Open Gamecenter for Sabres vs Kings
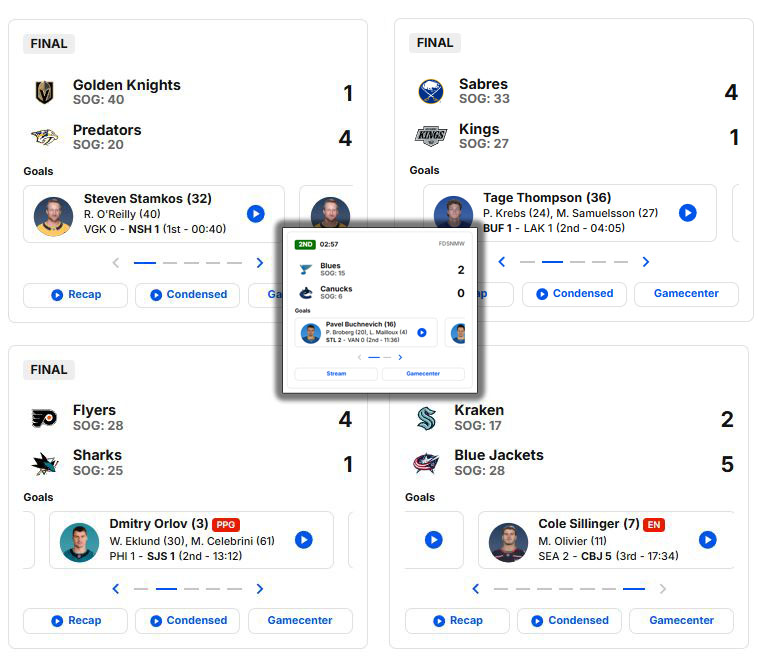 pos(686,294)
